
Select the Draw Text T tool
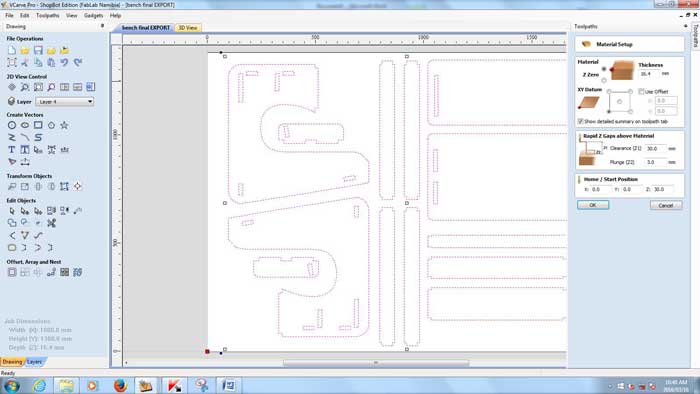click(12, 150)
